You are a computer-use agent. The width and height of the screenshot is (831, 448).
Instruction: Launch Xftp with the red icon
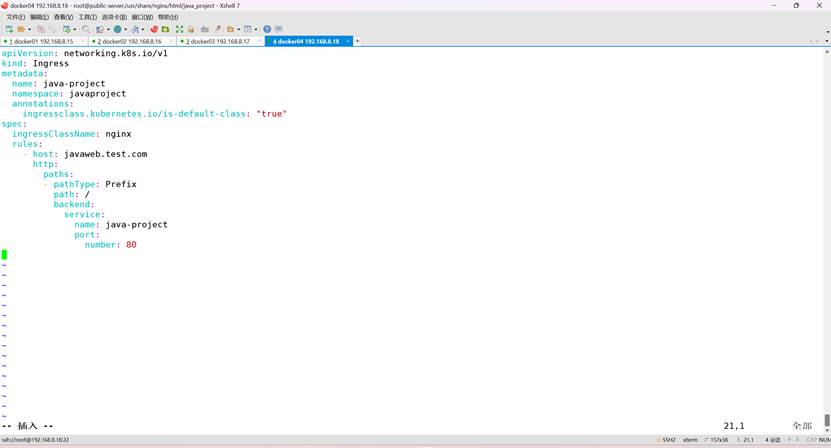pyautogui.click(x=154, y=29)
